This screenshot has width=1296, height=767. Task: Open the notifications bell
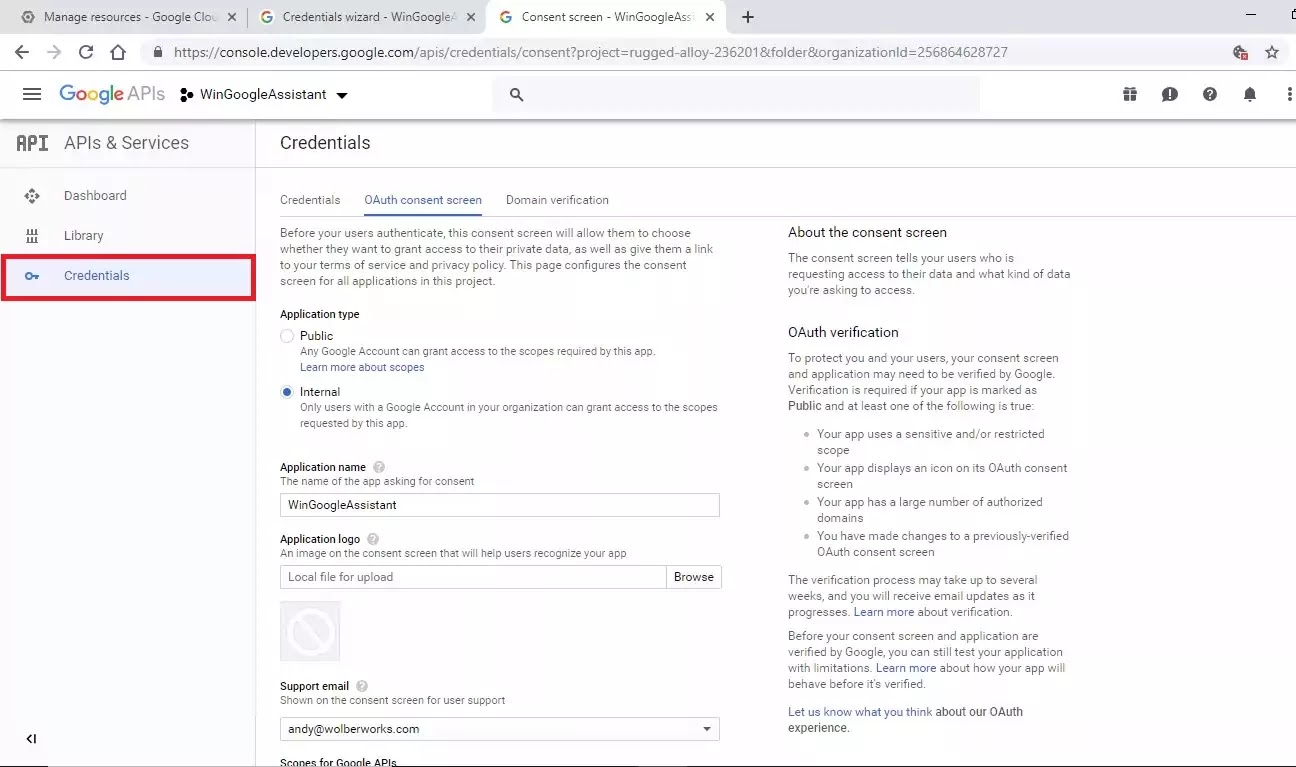tap(1250, 94)
